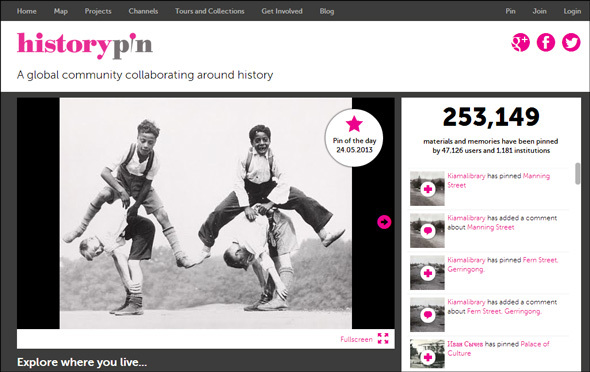The height and width of the screenshot is (372, 590).
Task: Follow the Palace of Culture link
Action: point(498,349)
